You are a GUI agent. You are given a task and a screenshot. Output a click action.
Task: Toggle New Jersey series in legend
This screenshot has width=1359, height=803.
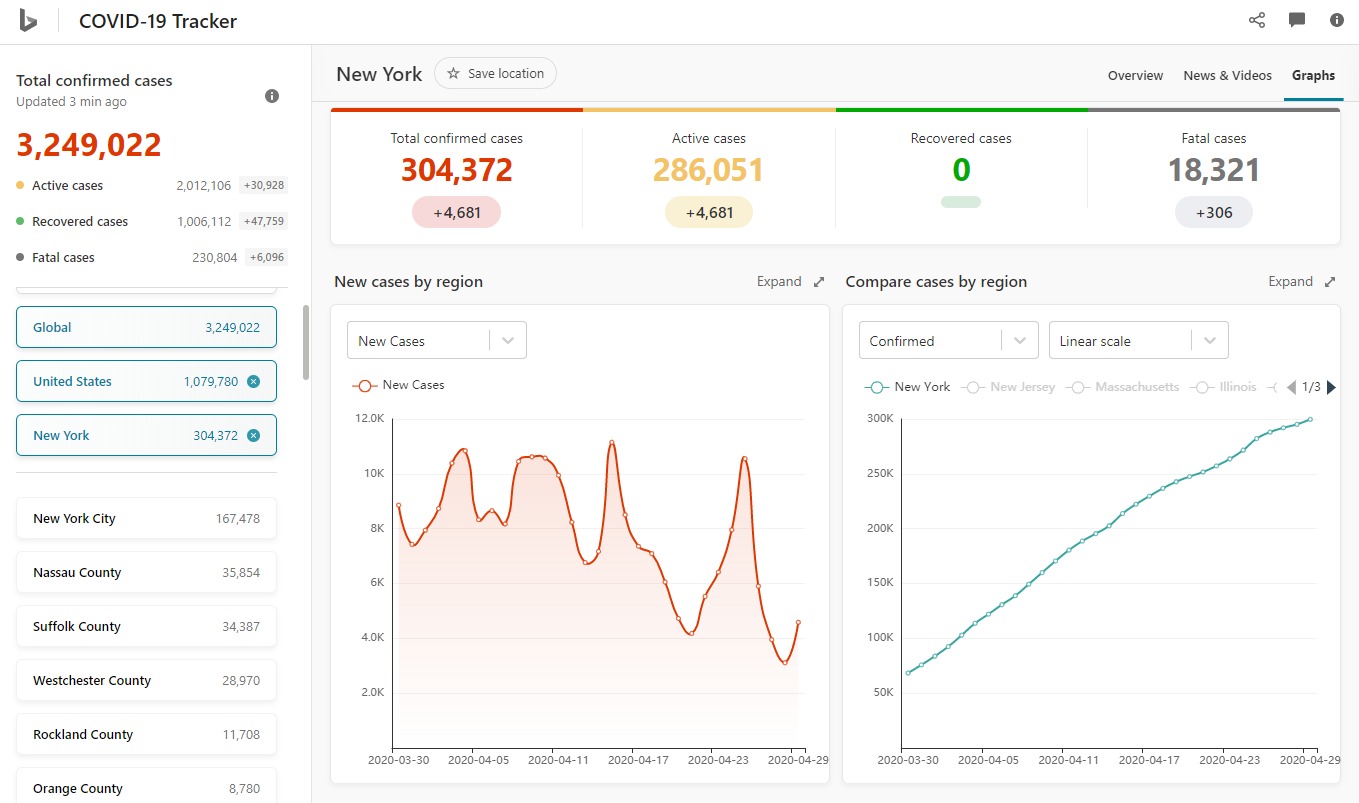point(1010,387)
